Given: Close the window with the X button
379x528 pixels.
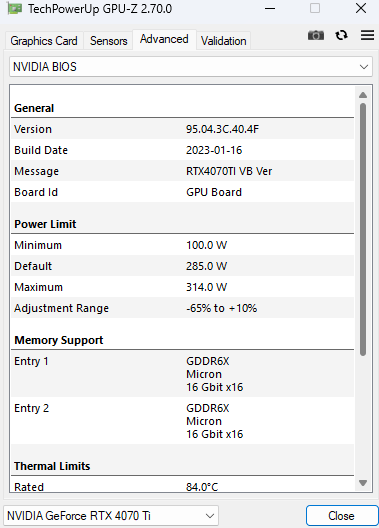Looking at the screenshot, I should click(361, 8).
